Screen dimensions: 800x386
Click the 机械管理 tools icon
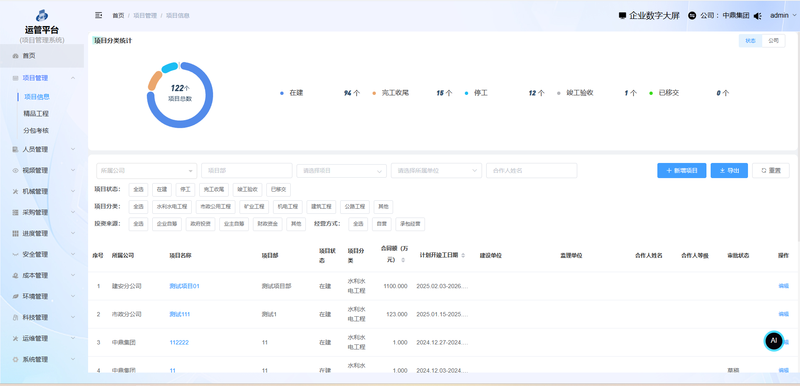coord(15,191)
